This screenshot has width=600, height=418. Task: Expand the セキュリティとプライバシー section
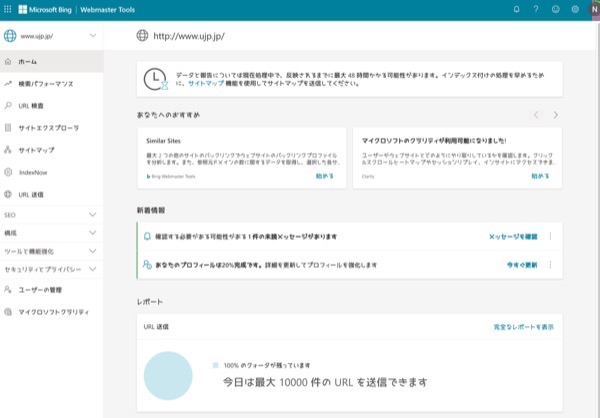coord(51,269)
